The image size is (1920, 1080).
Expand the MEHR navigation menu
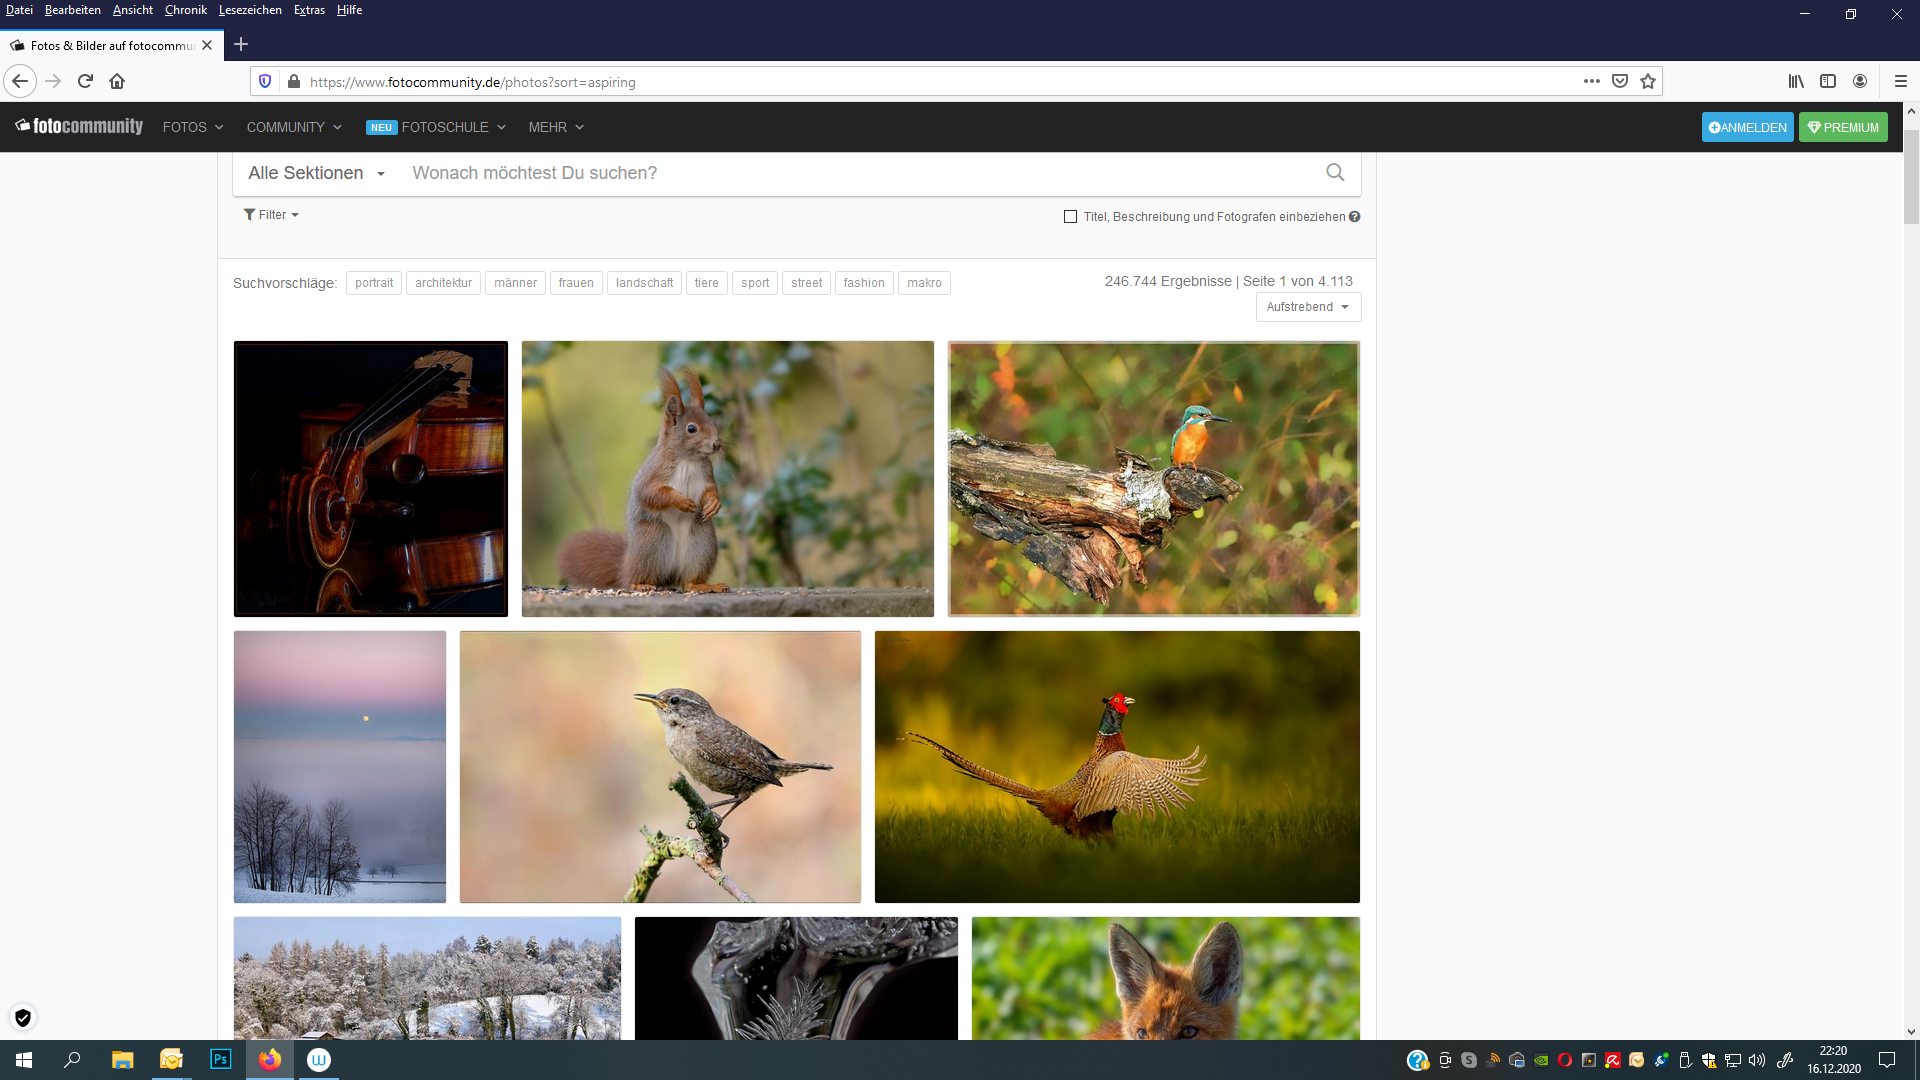point(556,127)
